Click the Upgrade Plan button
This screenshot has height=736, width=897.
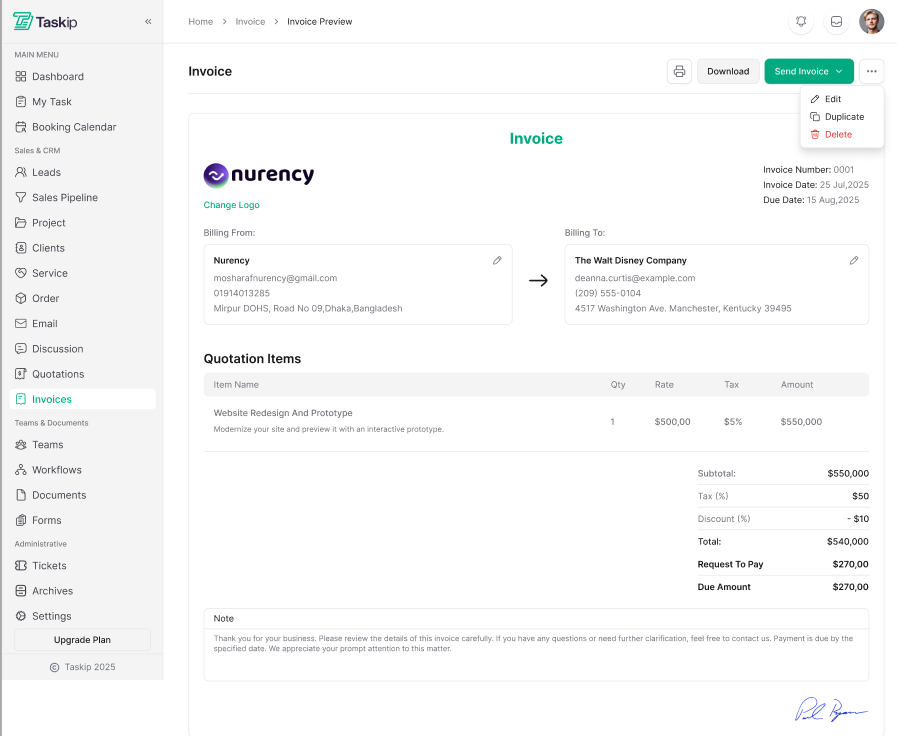pos(82,640)
